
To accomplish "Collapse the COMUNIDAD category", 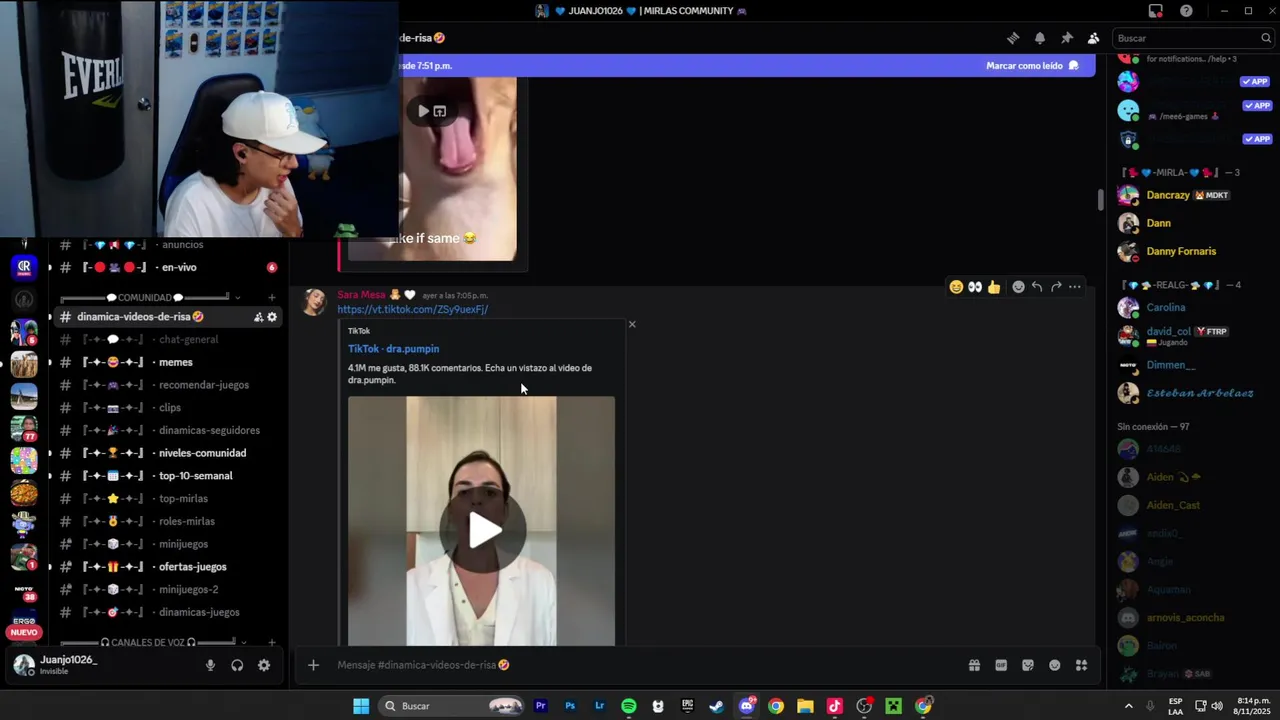I will (150, 298).
